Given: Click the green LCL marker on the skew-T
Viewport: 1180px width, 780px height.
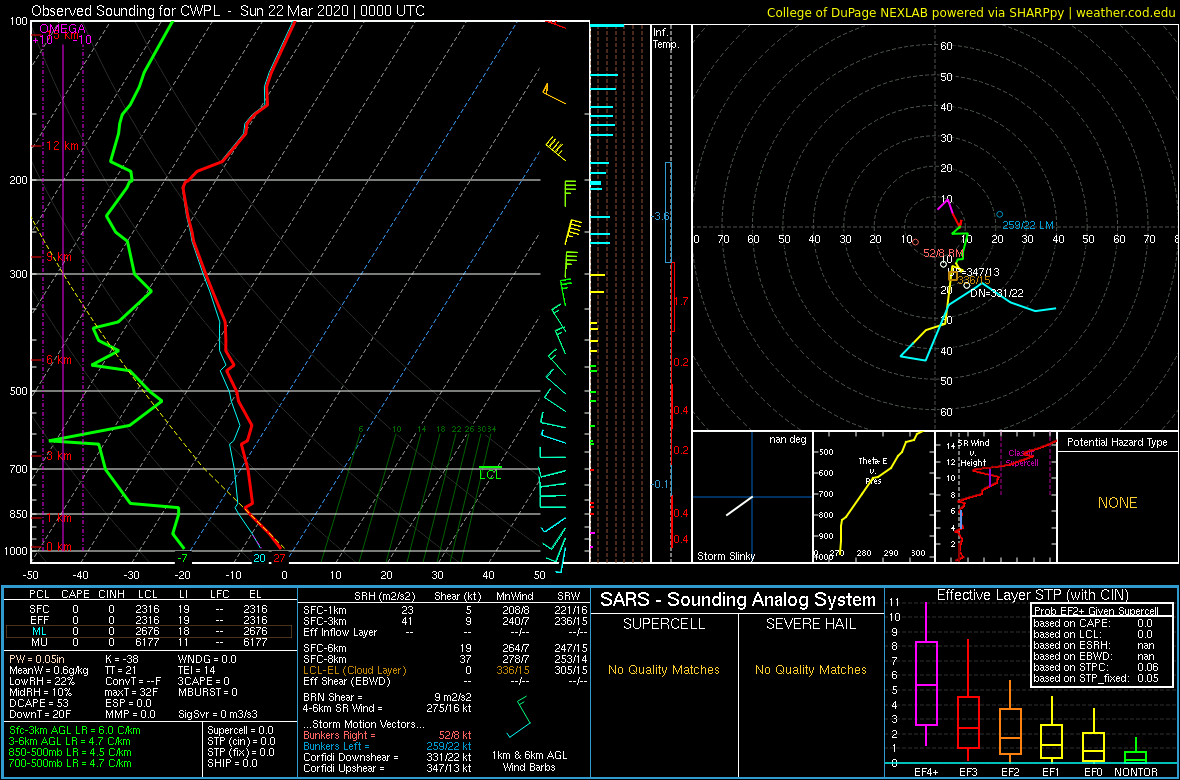Looking at the screenshot, I should point(490,472).
